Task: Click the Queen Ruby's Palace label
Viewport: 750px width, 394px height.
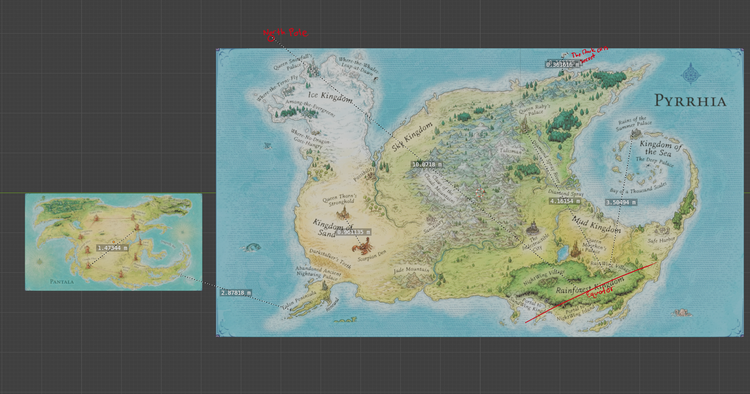Action: tap(535, 109)
